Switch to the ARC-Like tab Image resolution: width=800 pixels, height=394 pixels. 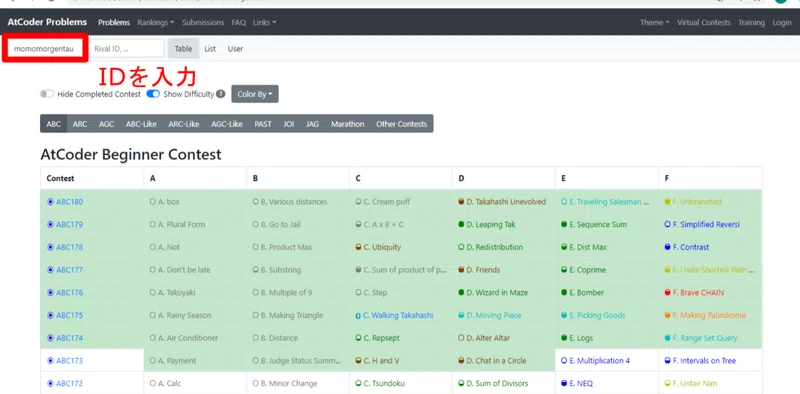click(184, 124)
